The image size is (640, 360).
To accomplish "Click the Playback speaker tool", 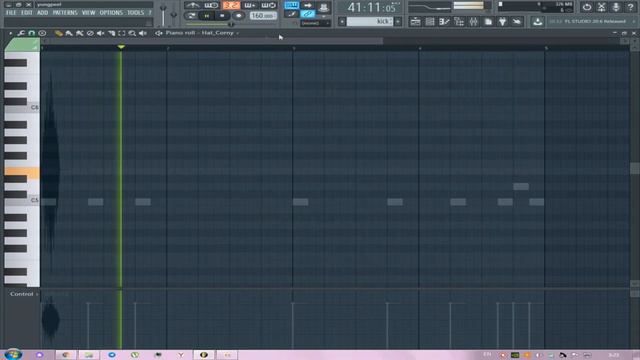I will [142, 33].
